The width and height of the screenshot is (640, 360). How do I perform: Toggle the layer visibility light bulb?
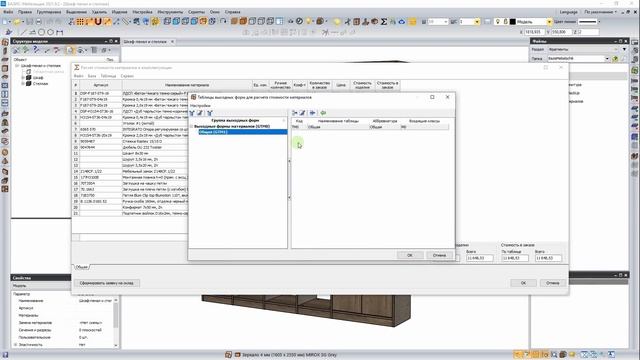pos(498,22)
